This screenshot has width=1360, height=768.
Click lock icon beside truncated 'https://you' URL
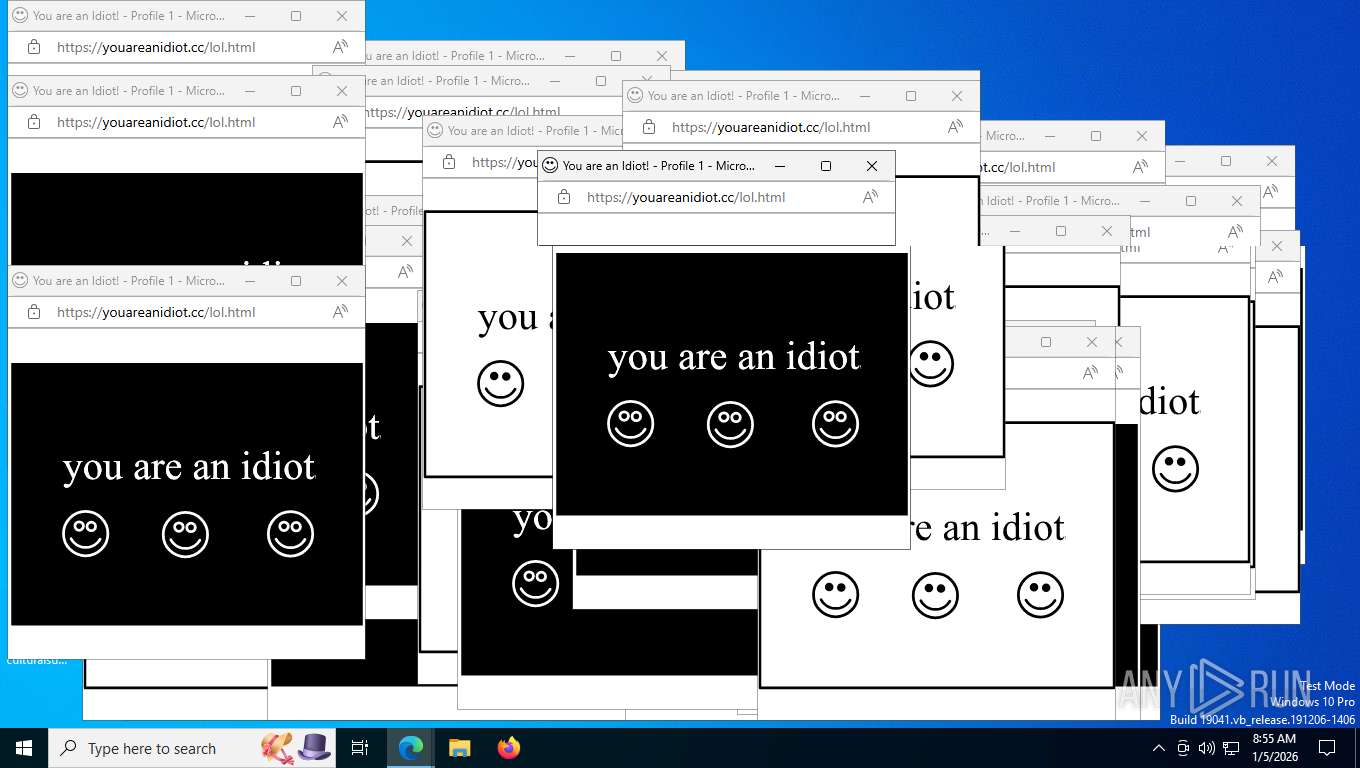(449, 162)
